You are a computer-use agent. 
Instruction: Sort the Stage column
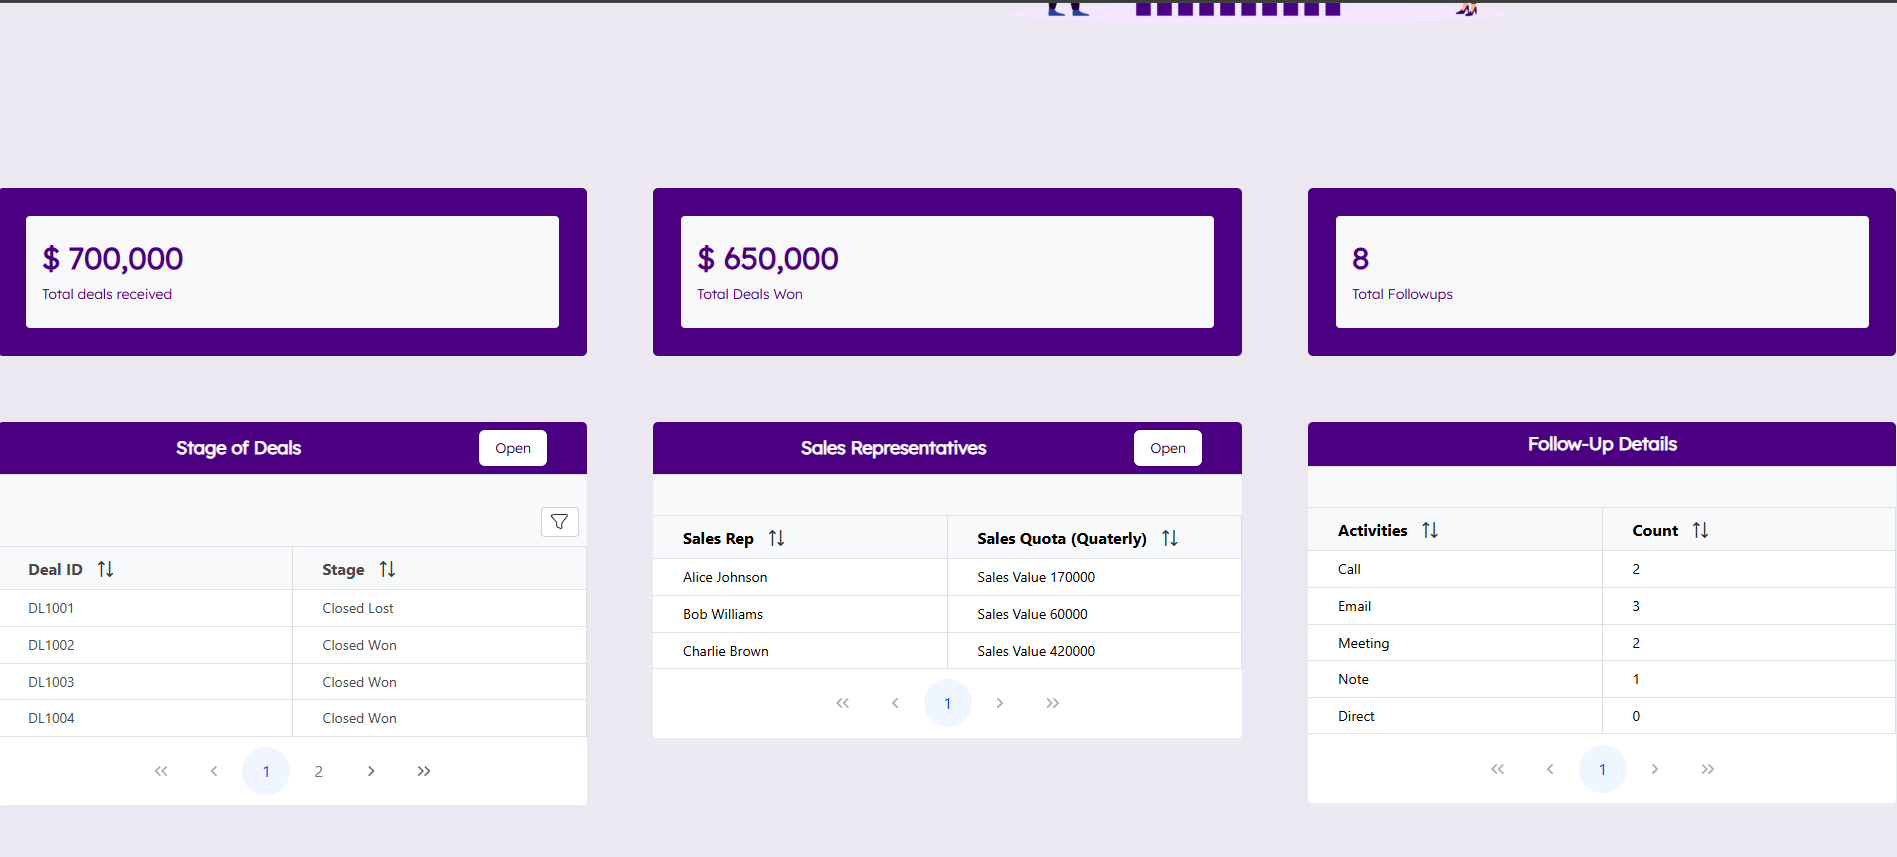point(387,569)
